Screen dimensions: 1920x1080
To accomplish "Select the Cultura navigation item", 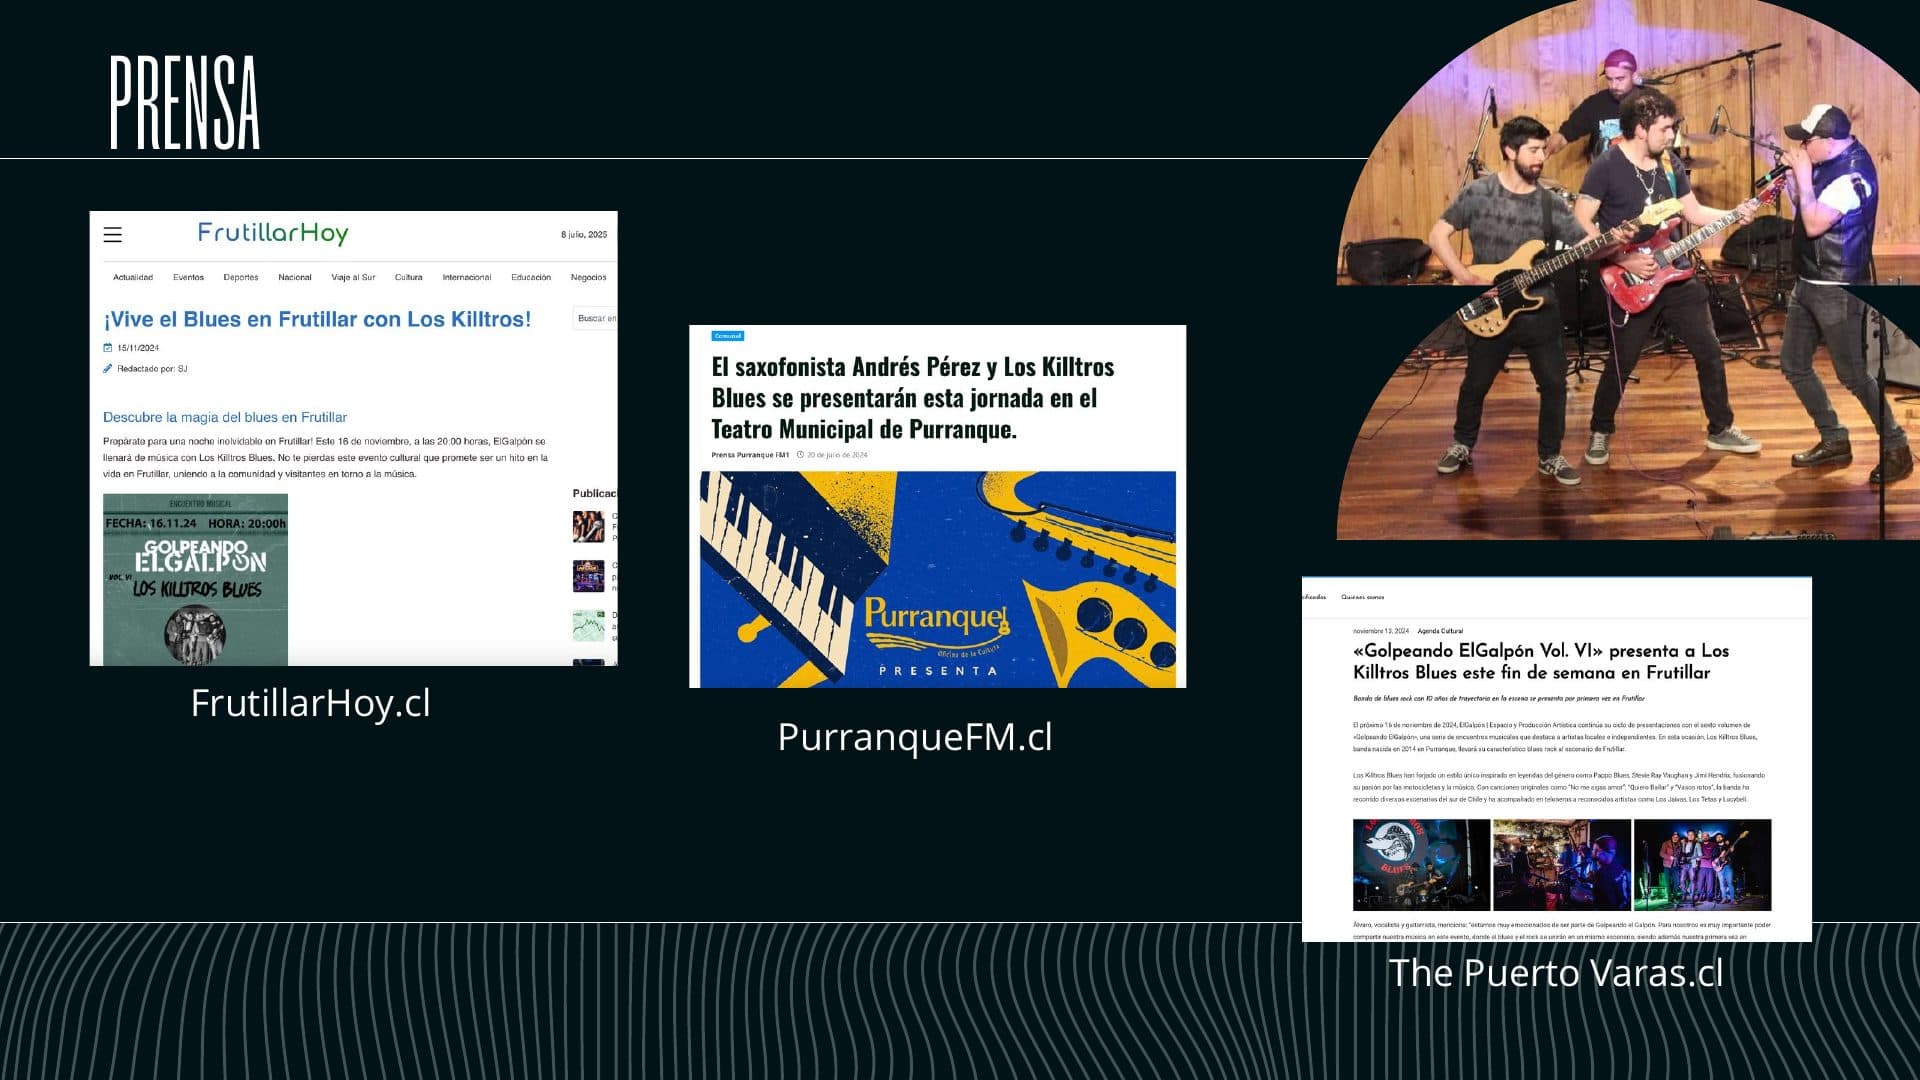I will tap(409, 278).
